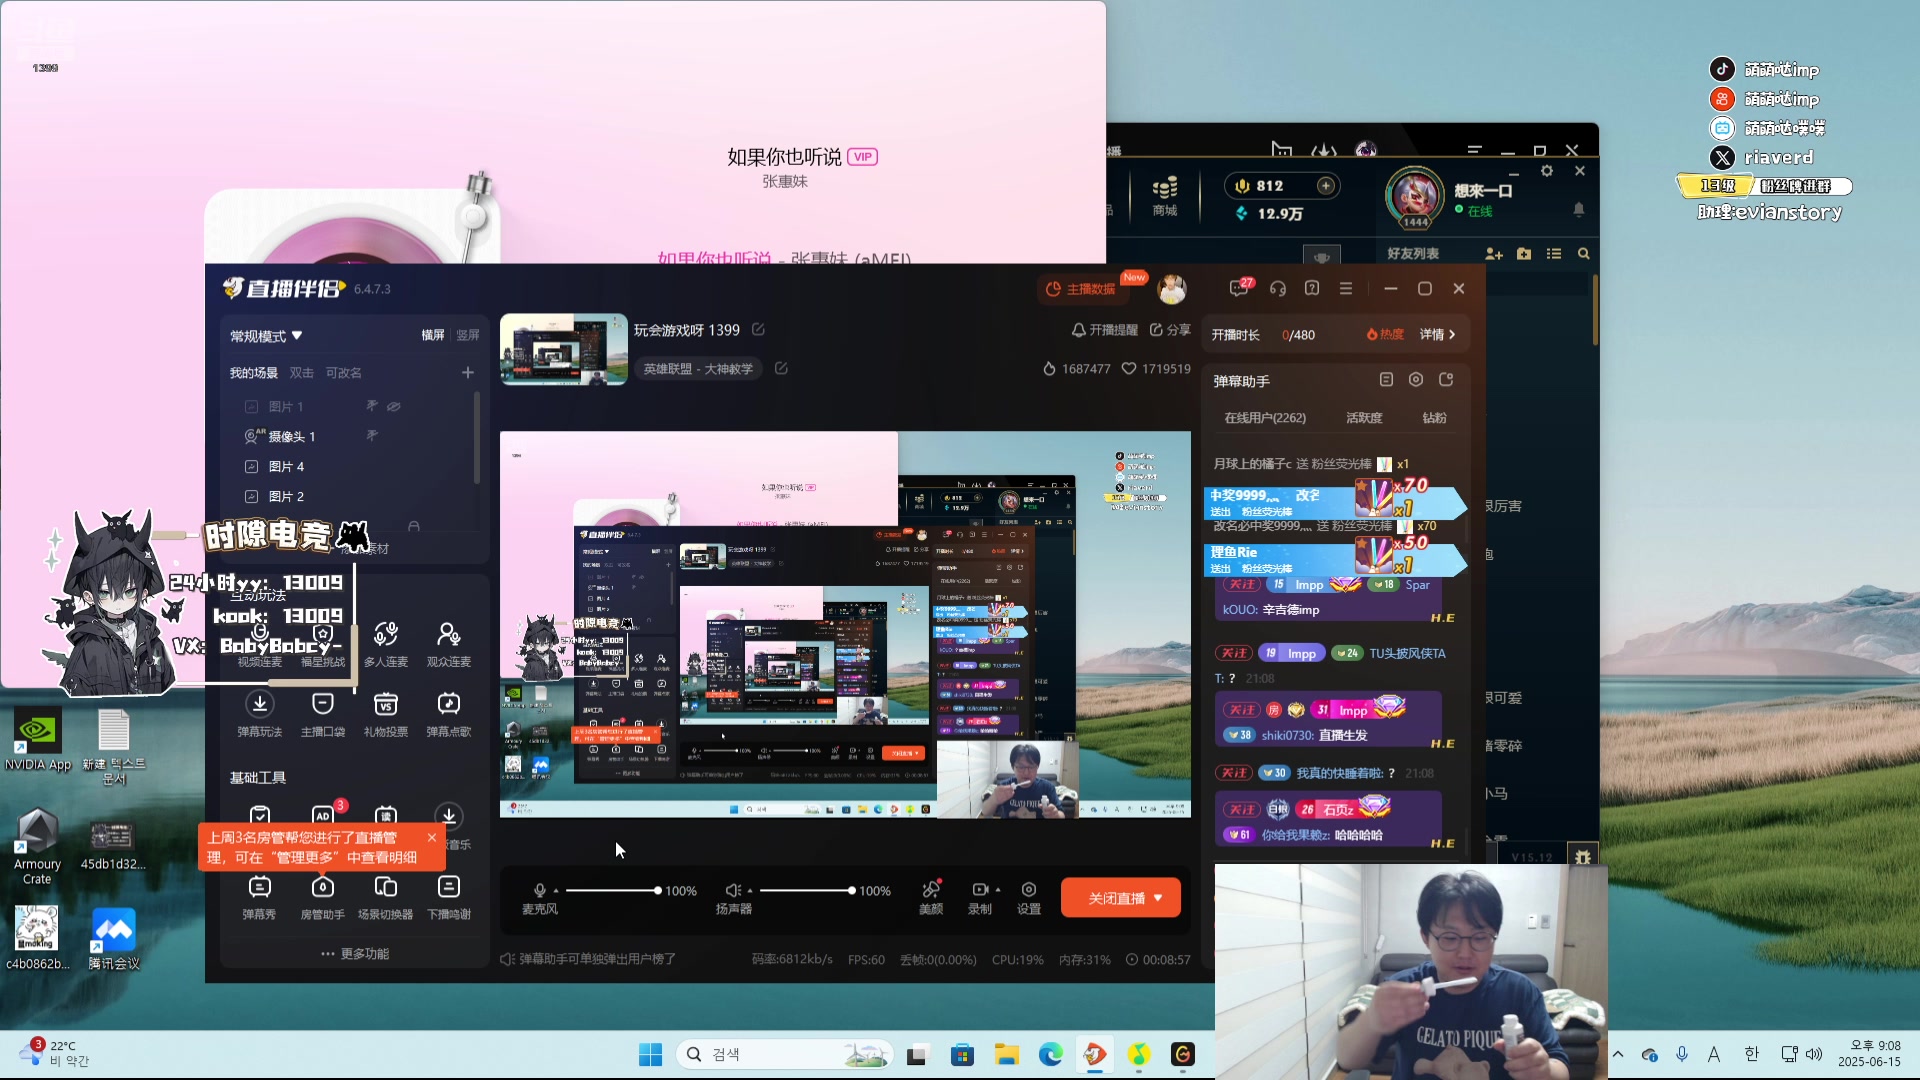This screenshot has height=1080, width=1920.
Task: Open 弹幕助手 list settings icon
Action: click(x=1386, y=379)
